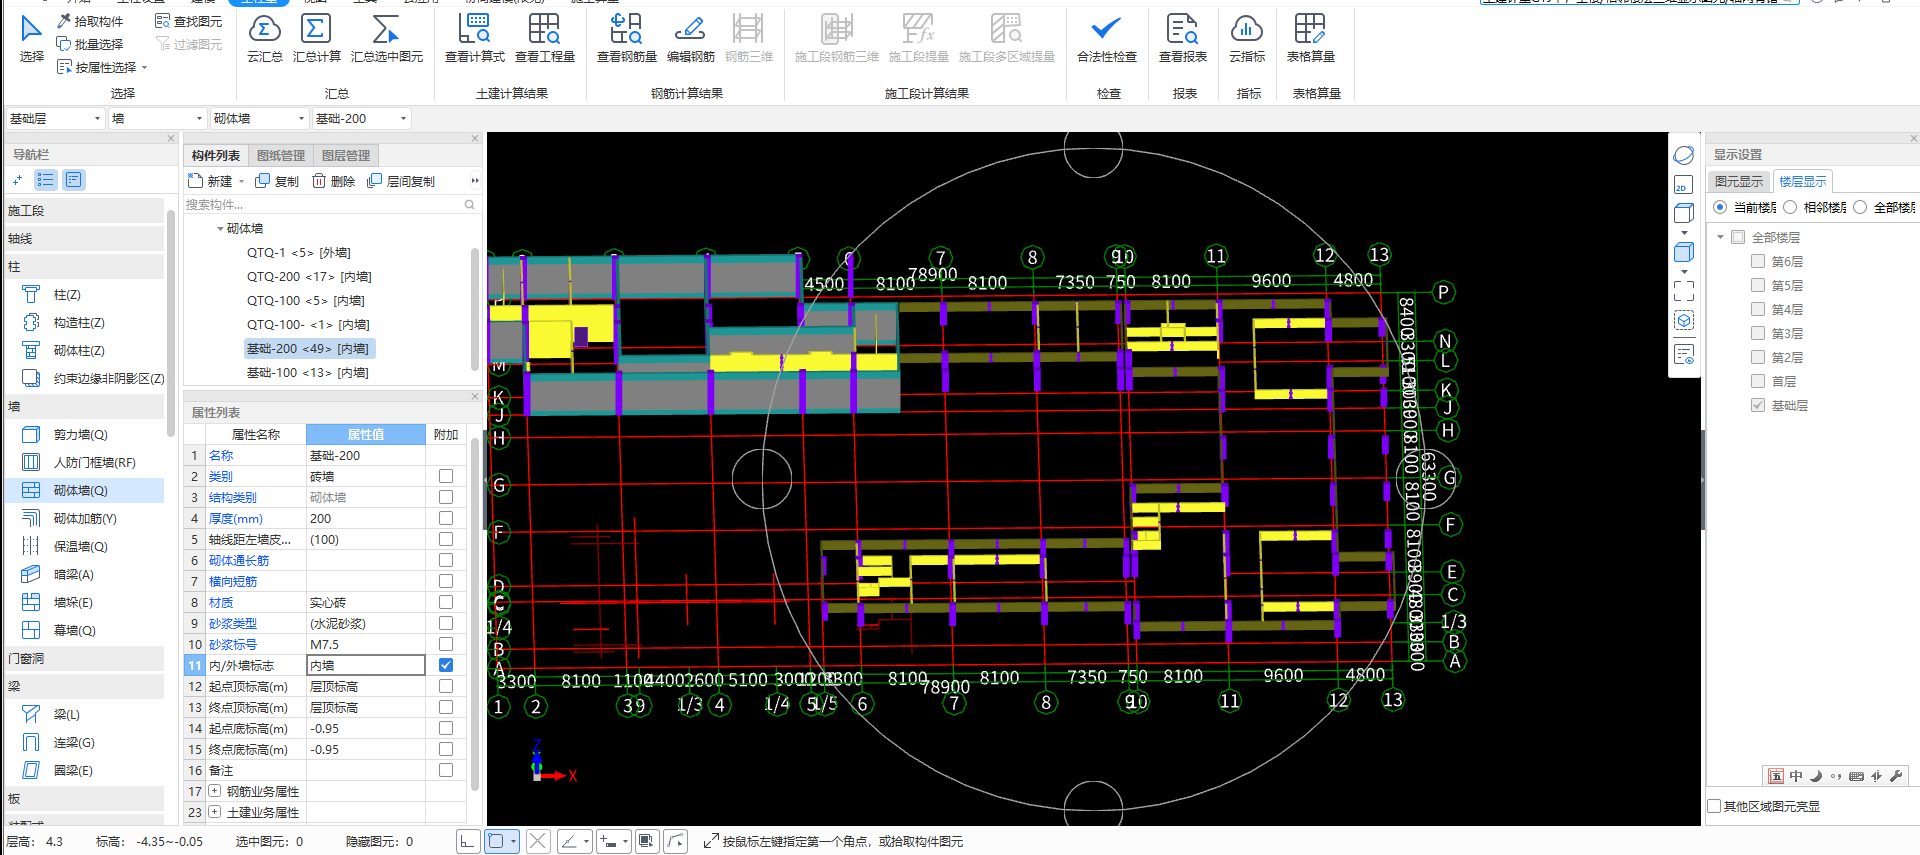This screenshot has height=855, width=1920.
Task: Select 保温墙(Q) component
Action: [x=80, y=547]
